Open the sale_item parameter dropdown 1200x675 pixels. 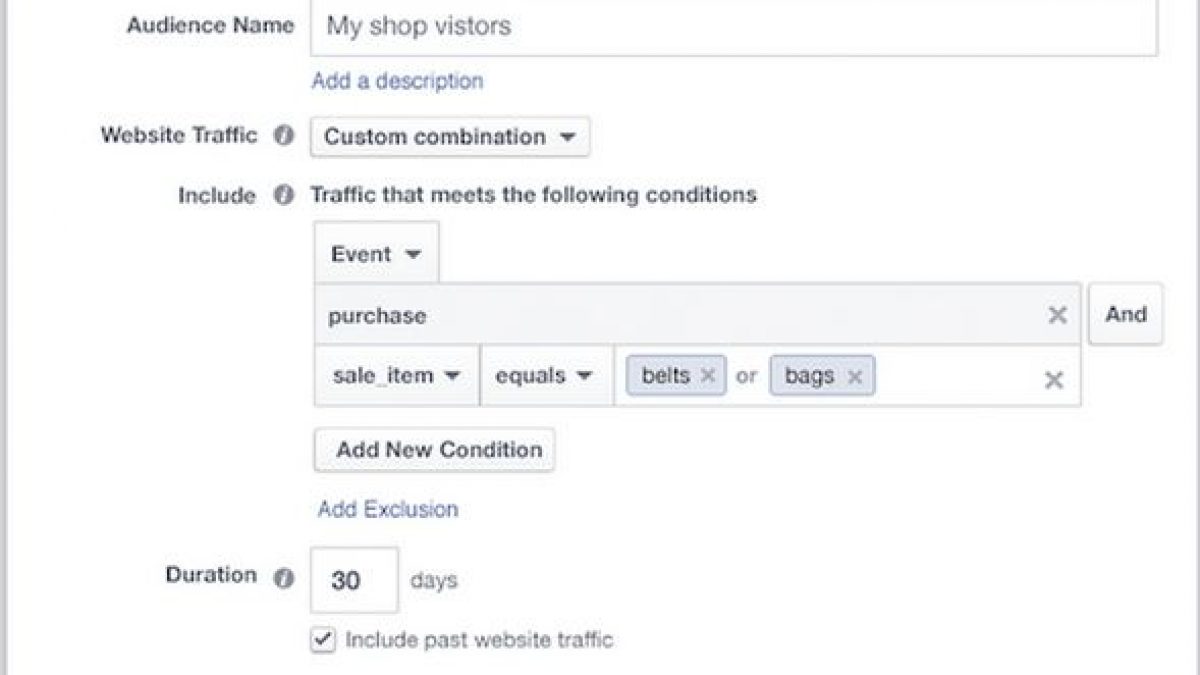coord(397,376)
